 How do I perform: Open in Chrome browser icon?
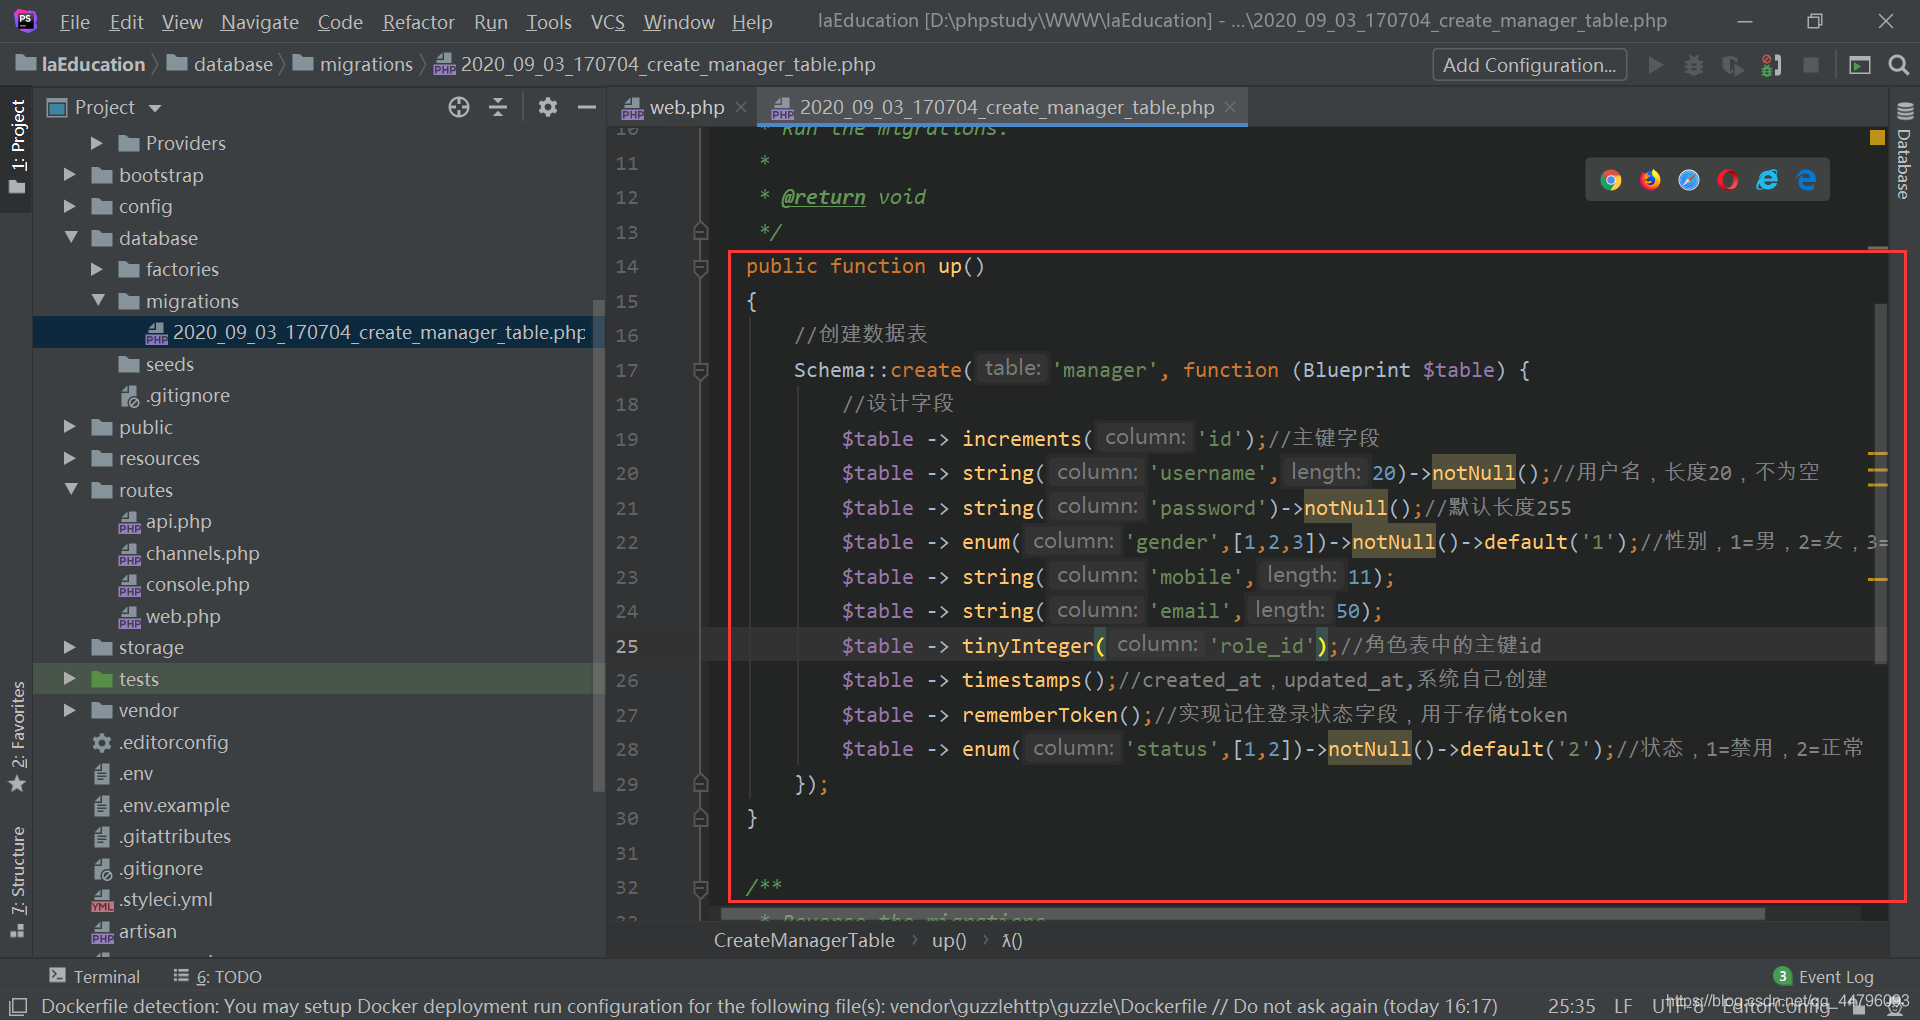pyautogui.click(x=1610, y=180)
